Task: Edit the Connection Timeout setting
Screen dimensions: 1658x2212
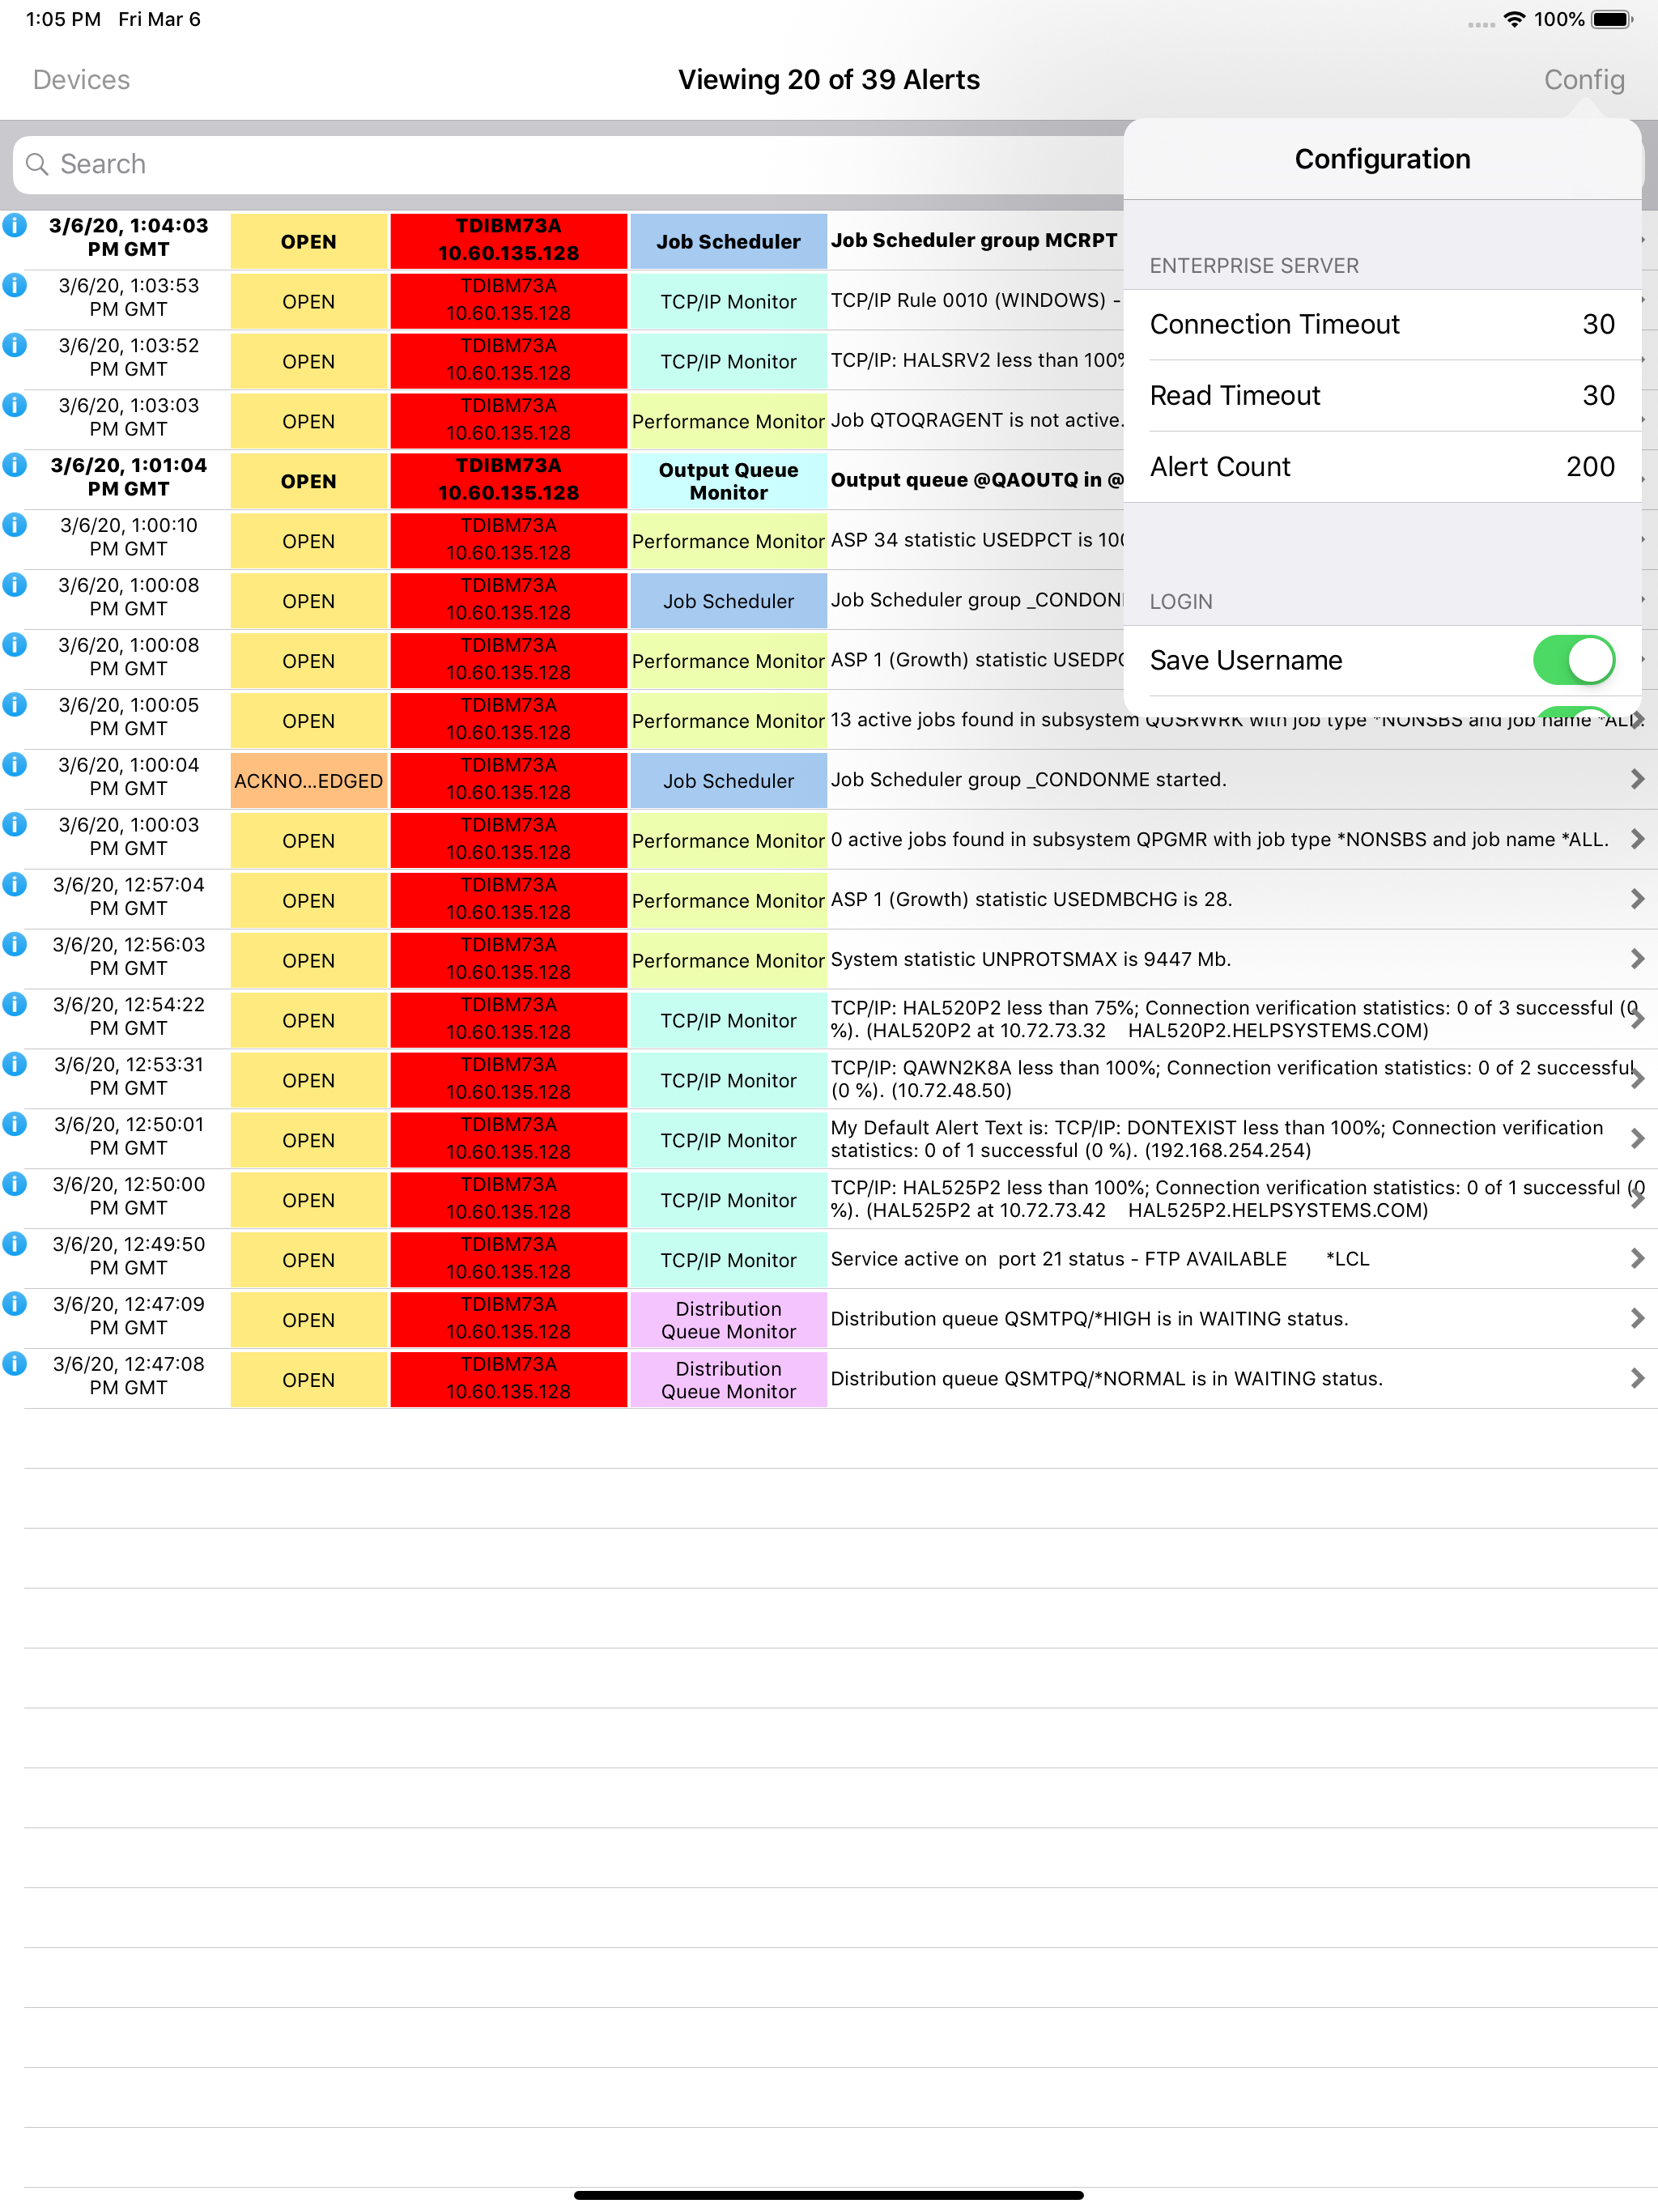Action: [1382, 325]
